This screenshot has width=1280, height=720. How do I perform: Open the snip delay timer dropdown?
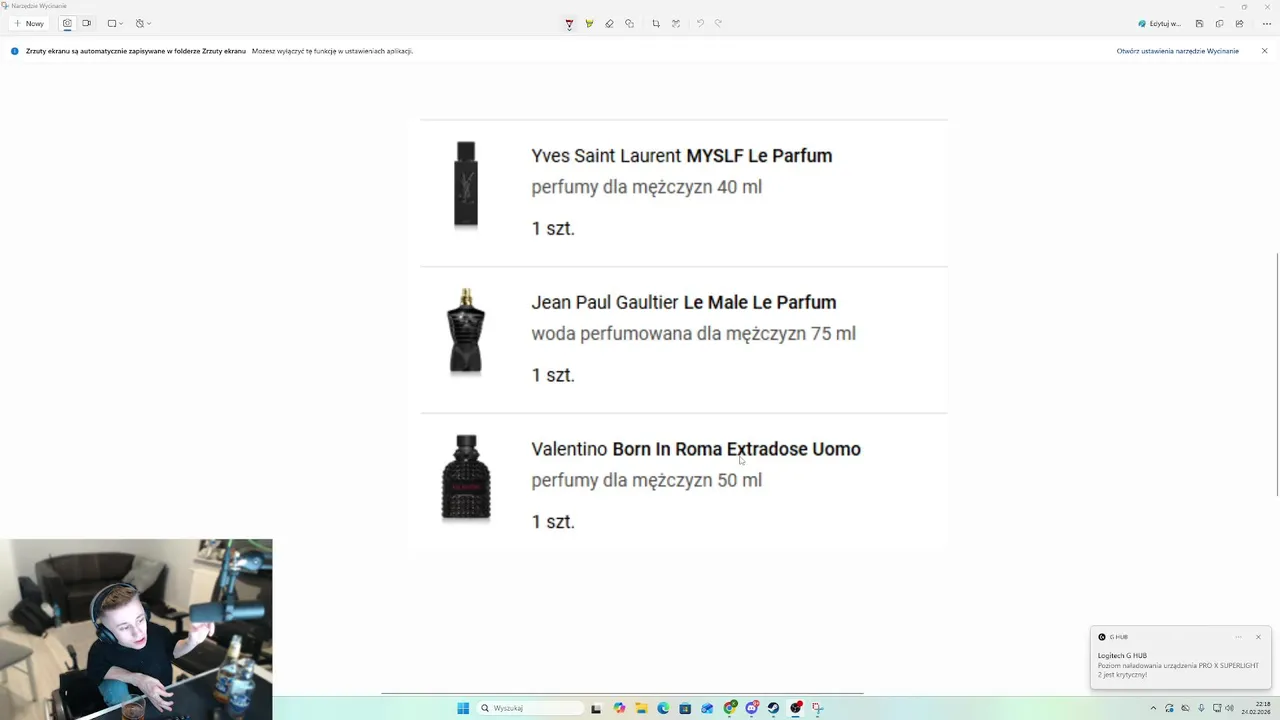tap(143, 23)
